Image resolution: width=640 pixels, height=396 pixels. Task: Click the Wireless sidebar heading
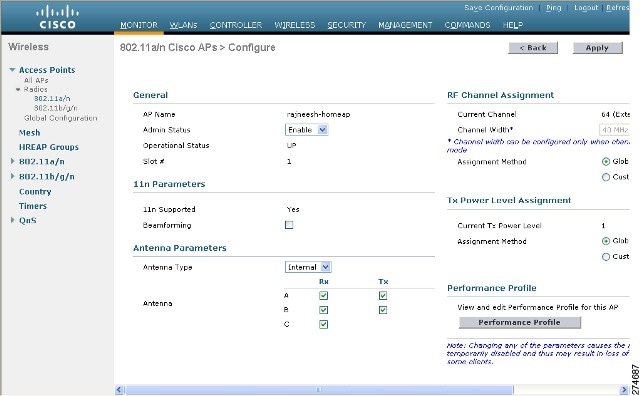pyautogui.click(x=28, y=47)
